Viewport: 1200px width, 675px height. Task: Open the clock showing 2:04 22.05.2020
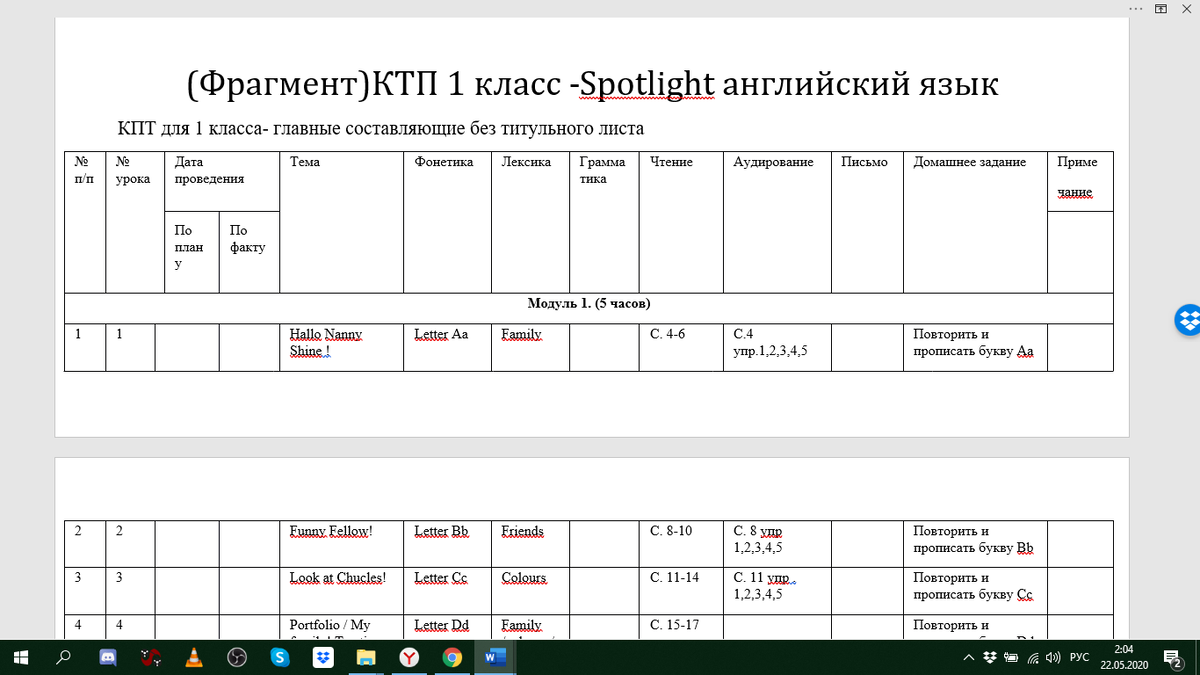[1124, 657]
